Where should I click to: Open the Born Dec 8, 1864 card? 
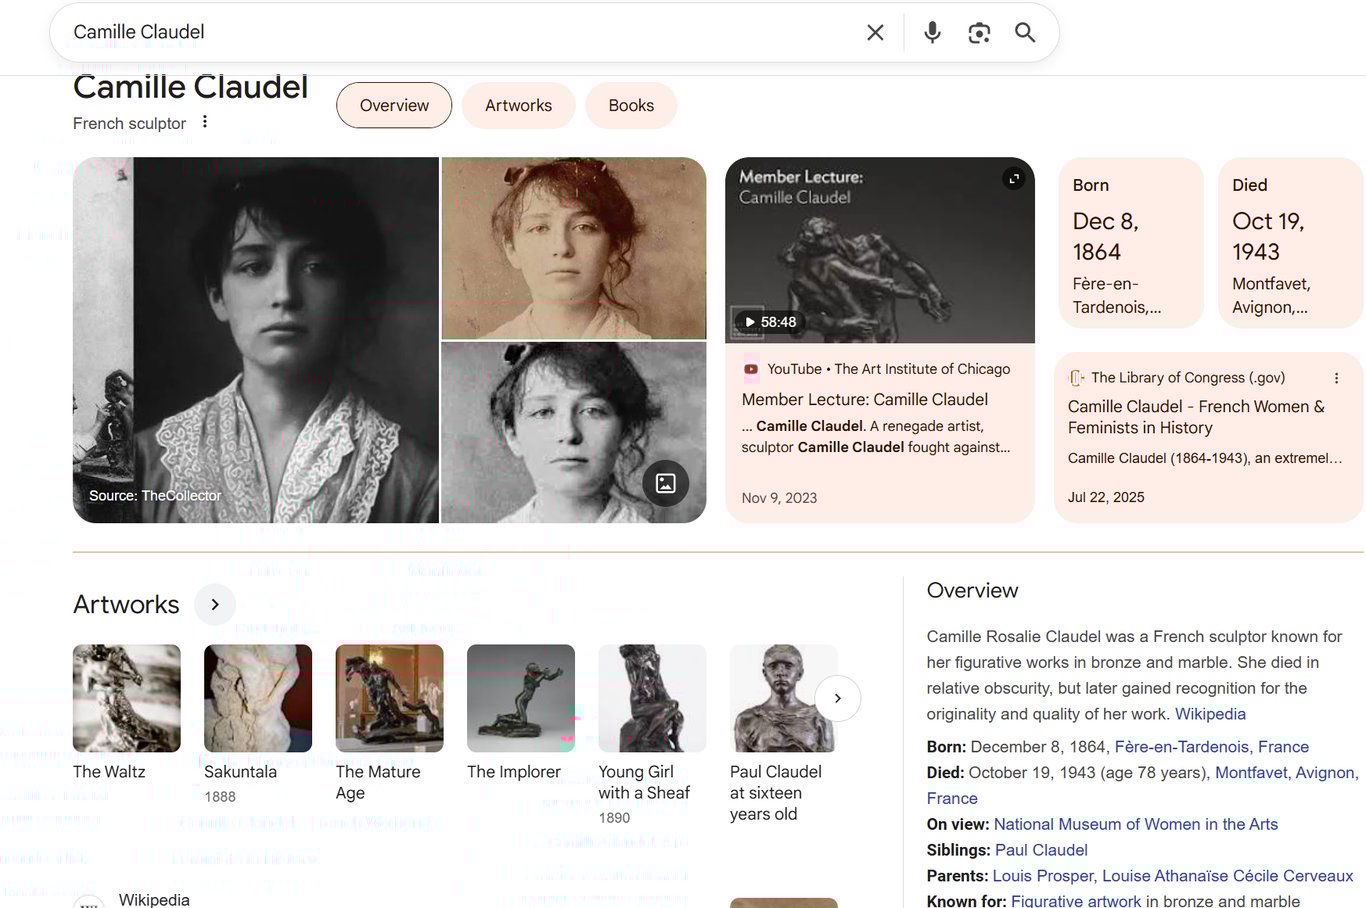click(x=1131, y=242)
